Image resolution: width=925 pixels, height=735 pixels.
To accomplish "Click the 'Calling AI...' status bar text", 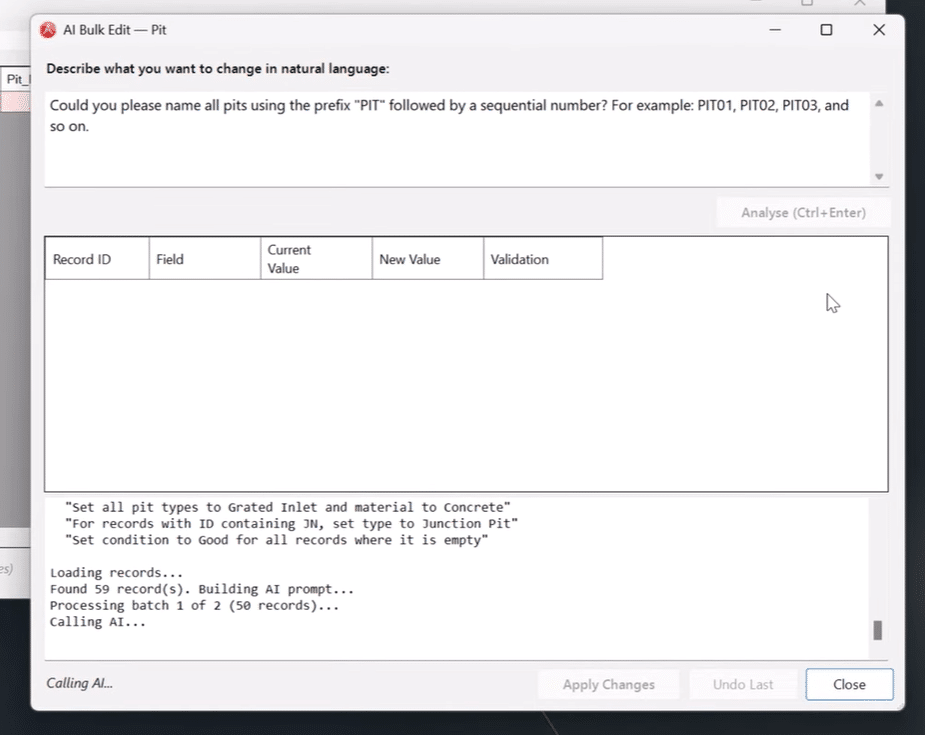I will 79,683.
